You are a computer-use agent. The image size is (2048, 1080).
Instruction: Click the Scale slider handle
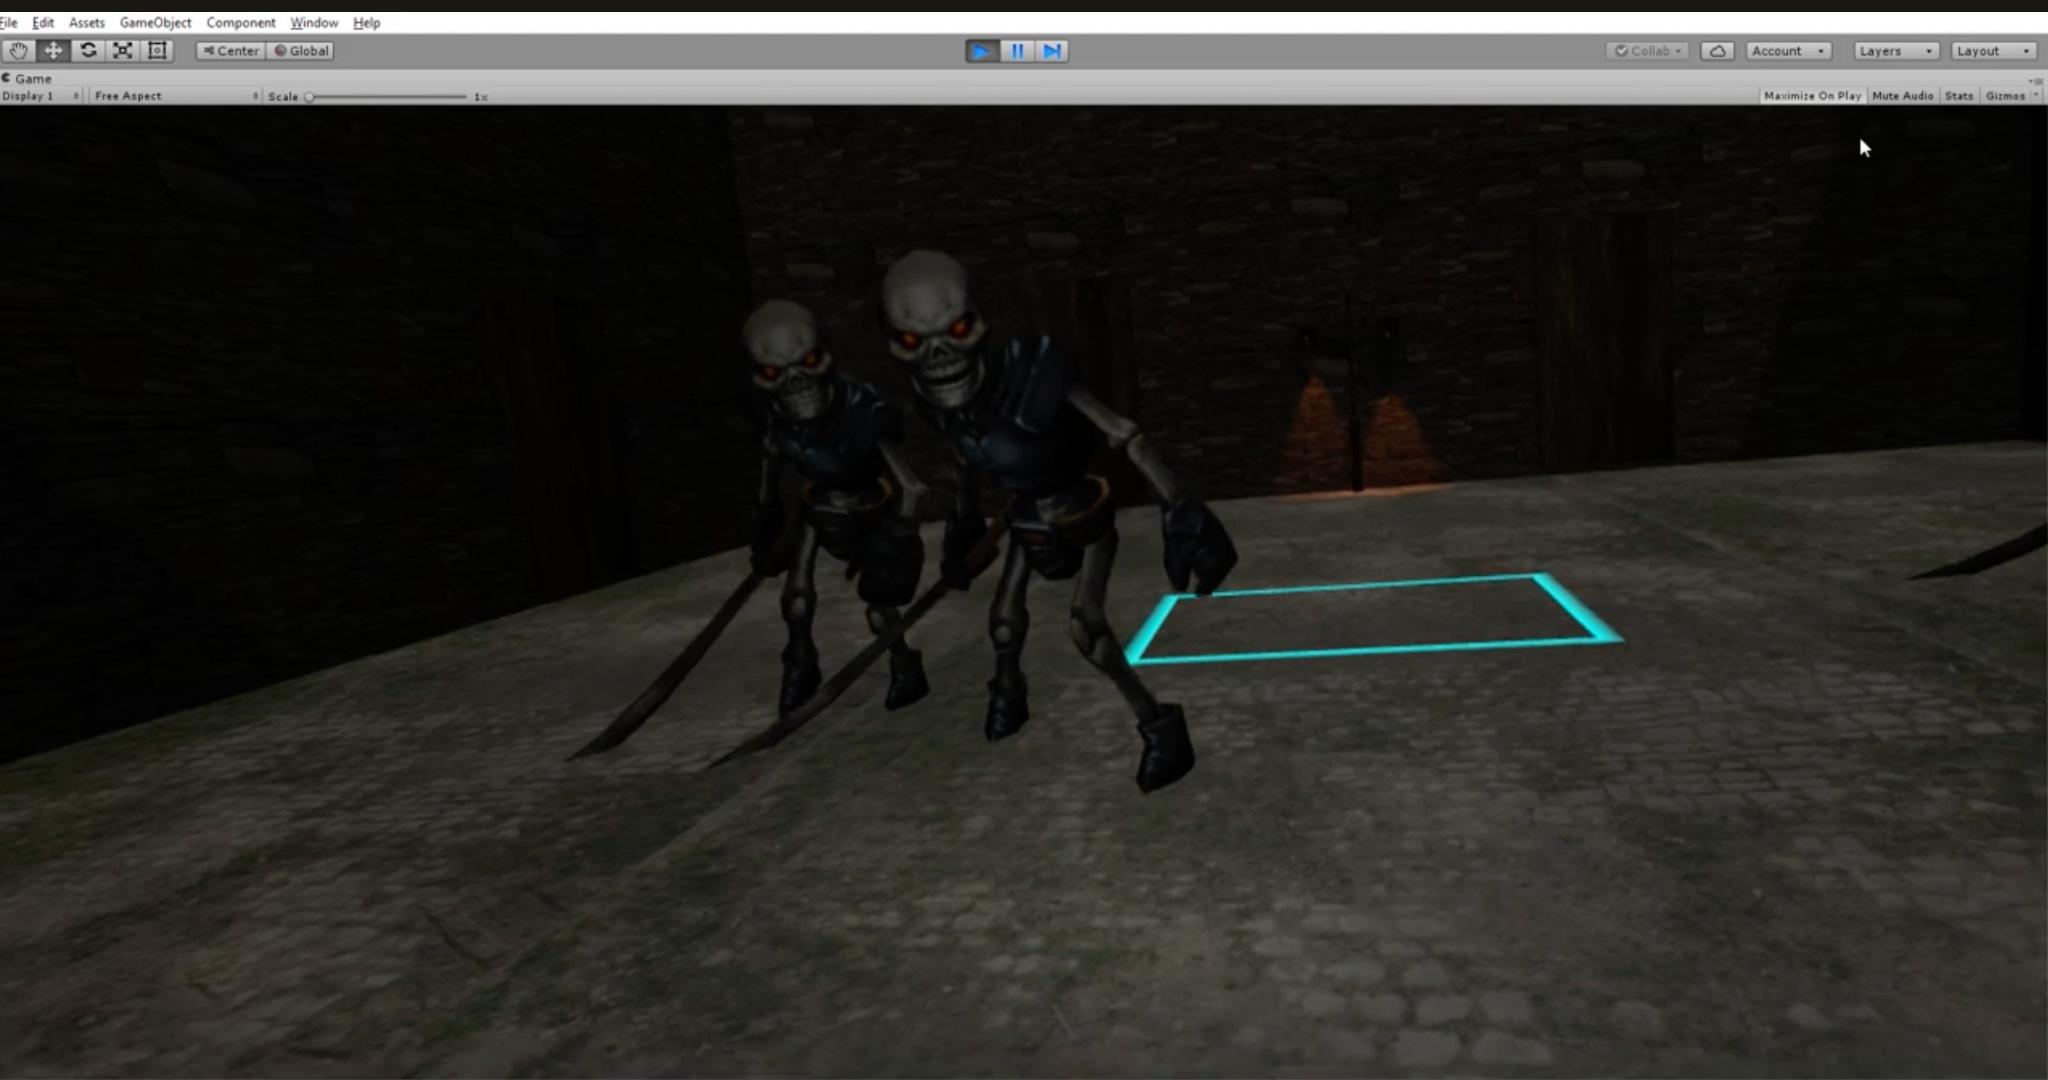pos(310,97)
